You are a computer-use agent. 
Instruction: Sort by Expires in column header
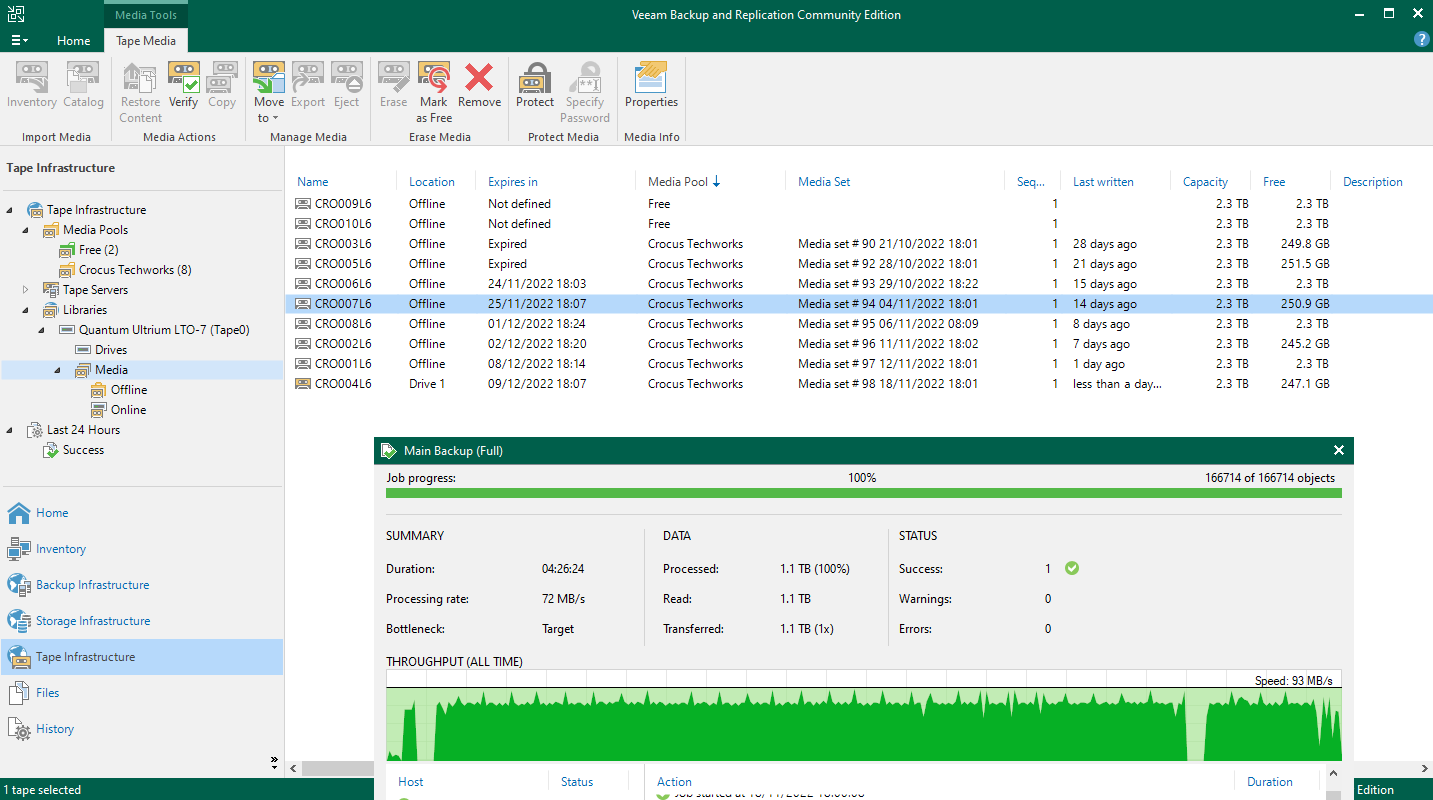pyautogui.click(x=512, y=182)
